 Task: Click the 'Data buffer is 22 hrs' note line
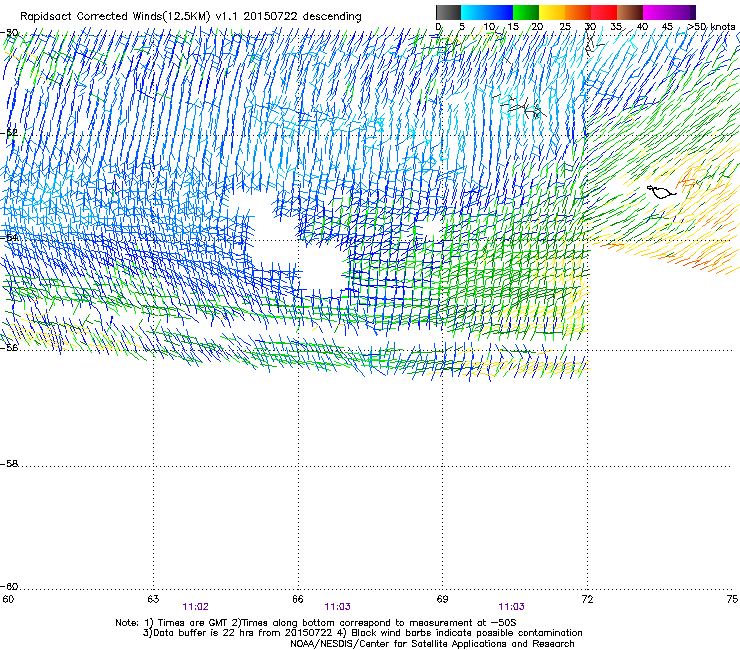point(362,633)
